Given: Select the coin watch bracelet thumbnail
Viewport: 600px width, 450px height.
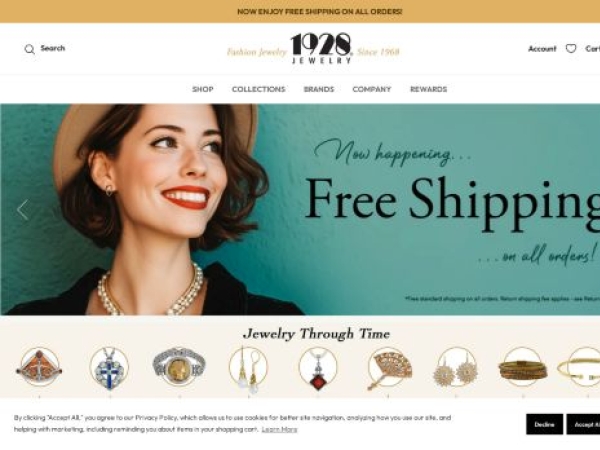Looking at the screenshot, I should [x=179, y=367].
